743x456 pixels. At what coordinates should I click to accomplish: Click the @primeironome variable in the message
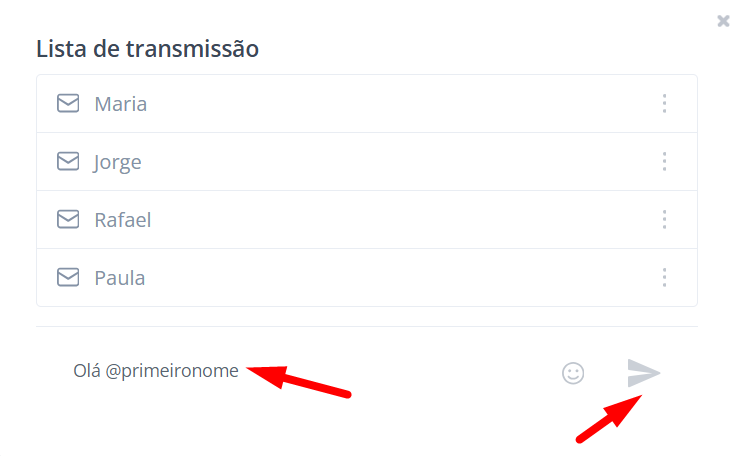(172, 371)
